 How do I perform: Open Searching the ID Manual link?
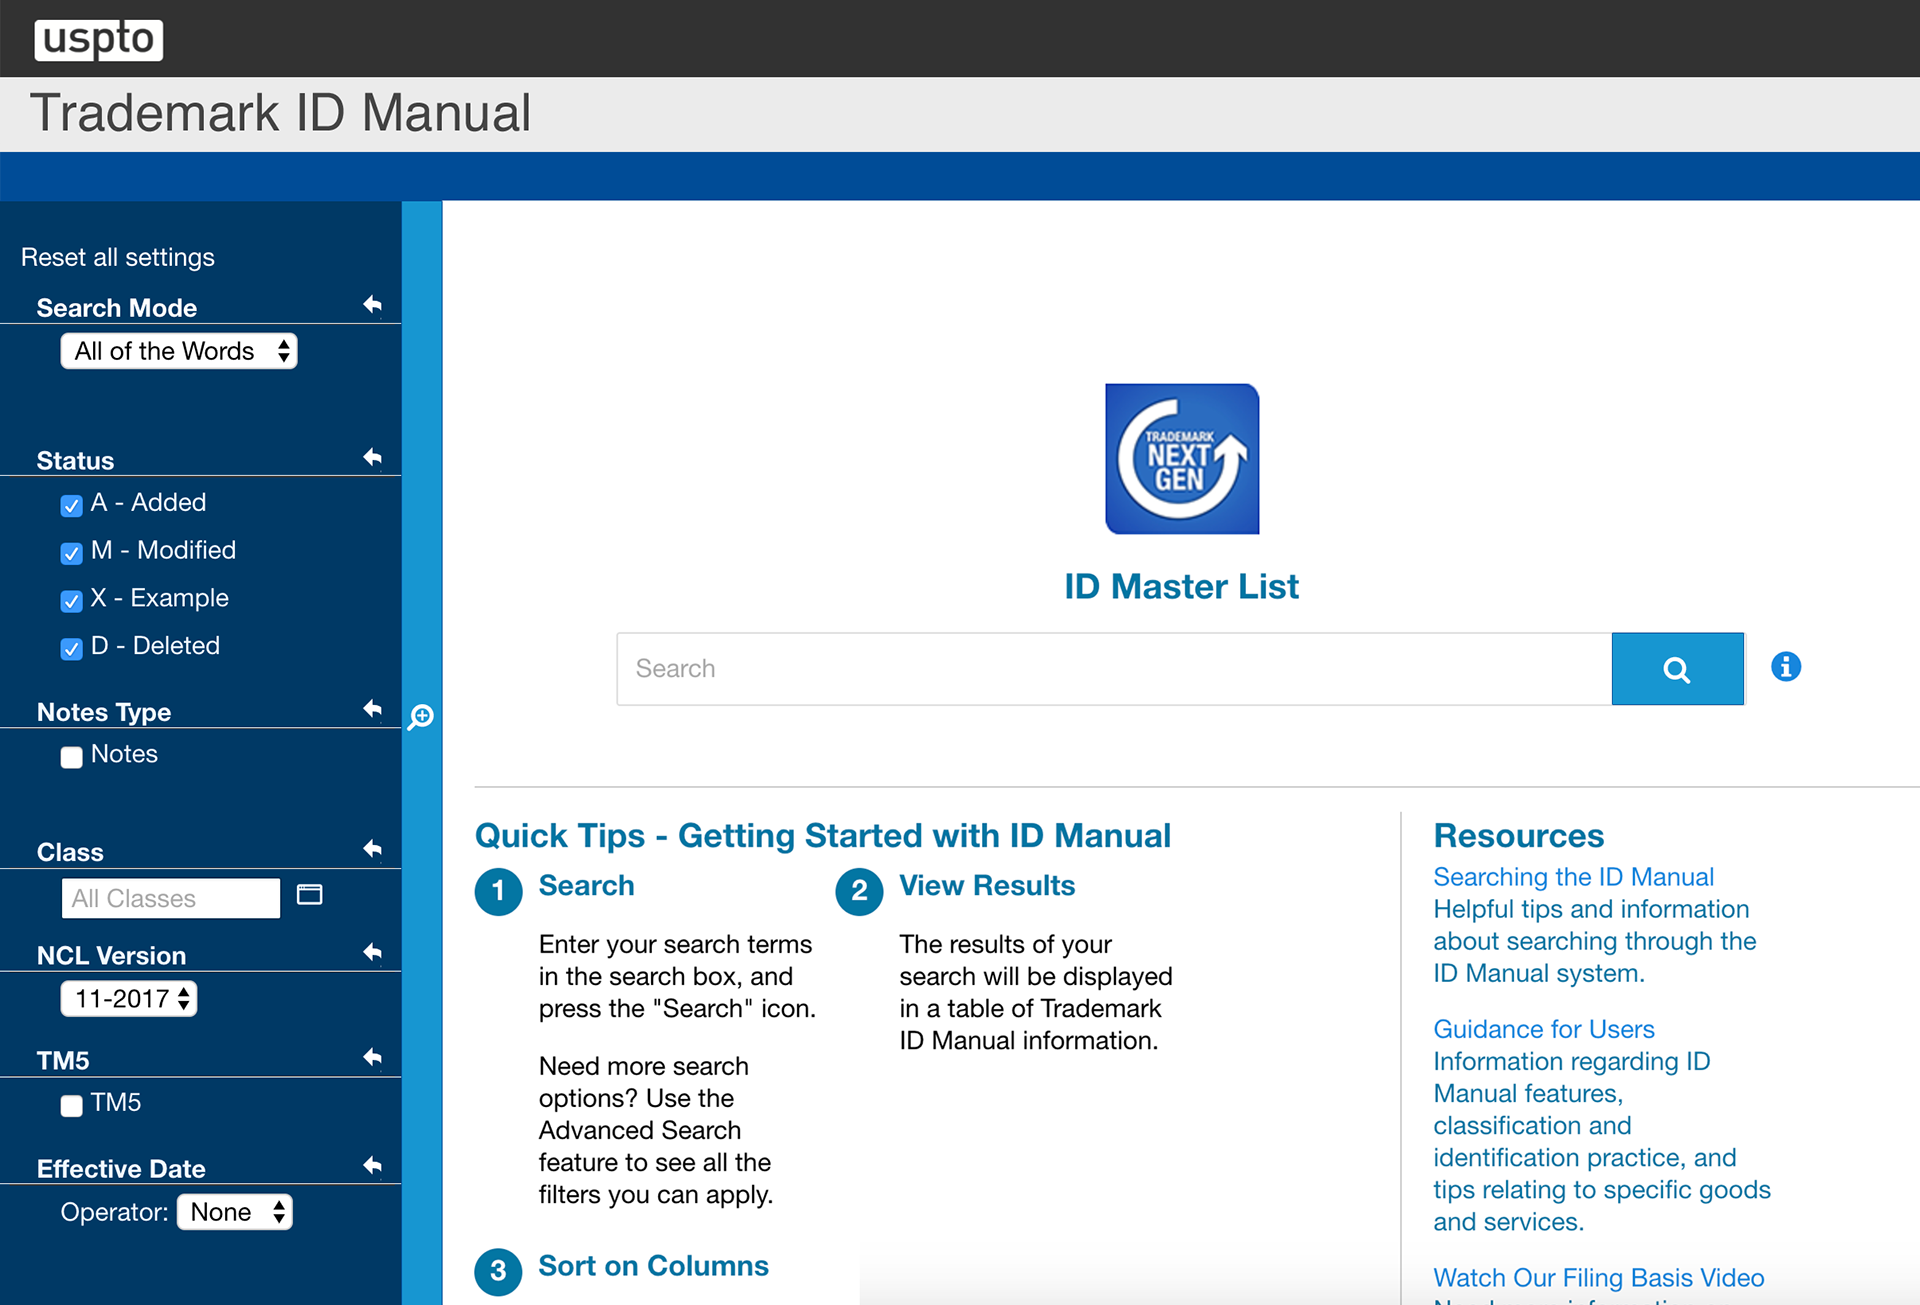pos(1573,877)
